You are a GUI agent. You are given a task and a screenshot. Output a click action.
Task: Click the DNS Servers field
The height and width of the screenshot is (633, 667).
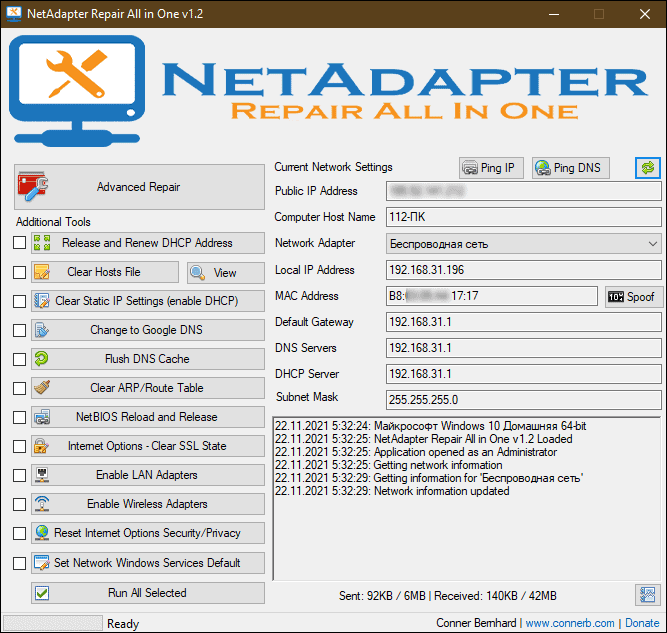pyautogui.click(x=524, y=348)
